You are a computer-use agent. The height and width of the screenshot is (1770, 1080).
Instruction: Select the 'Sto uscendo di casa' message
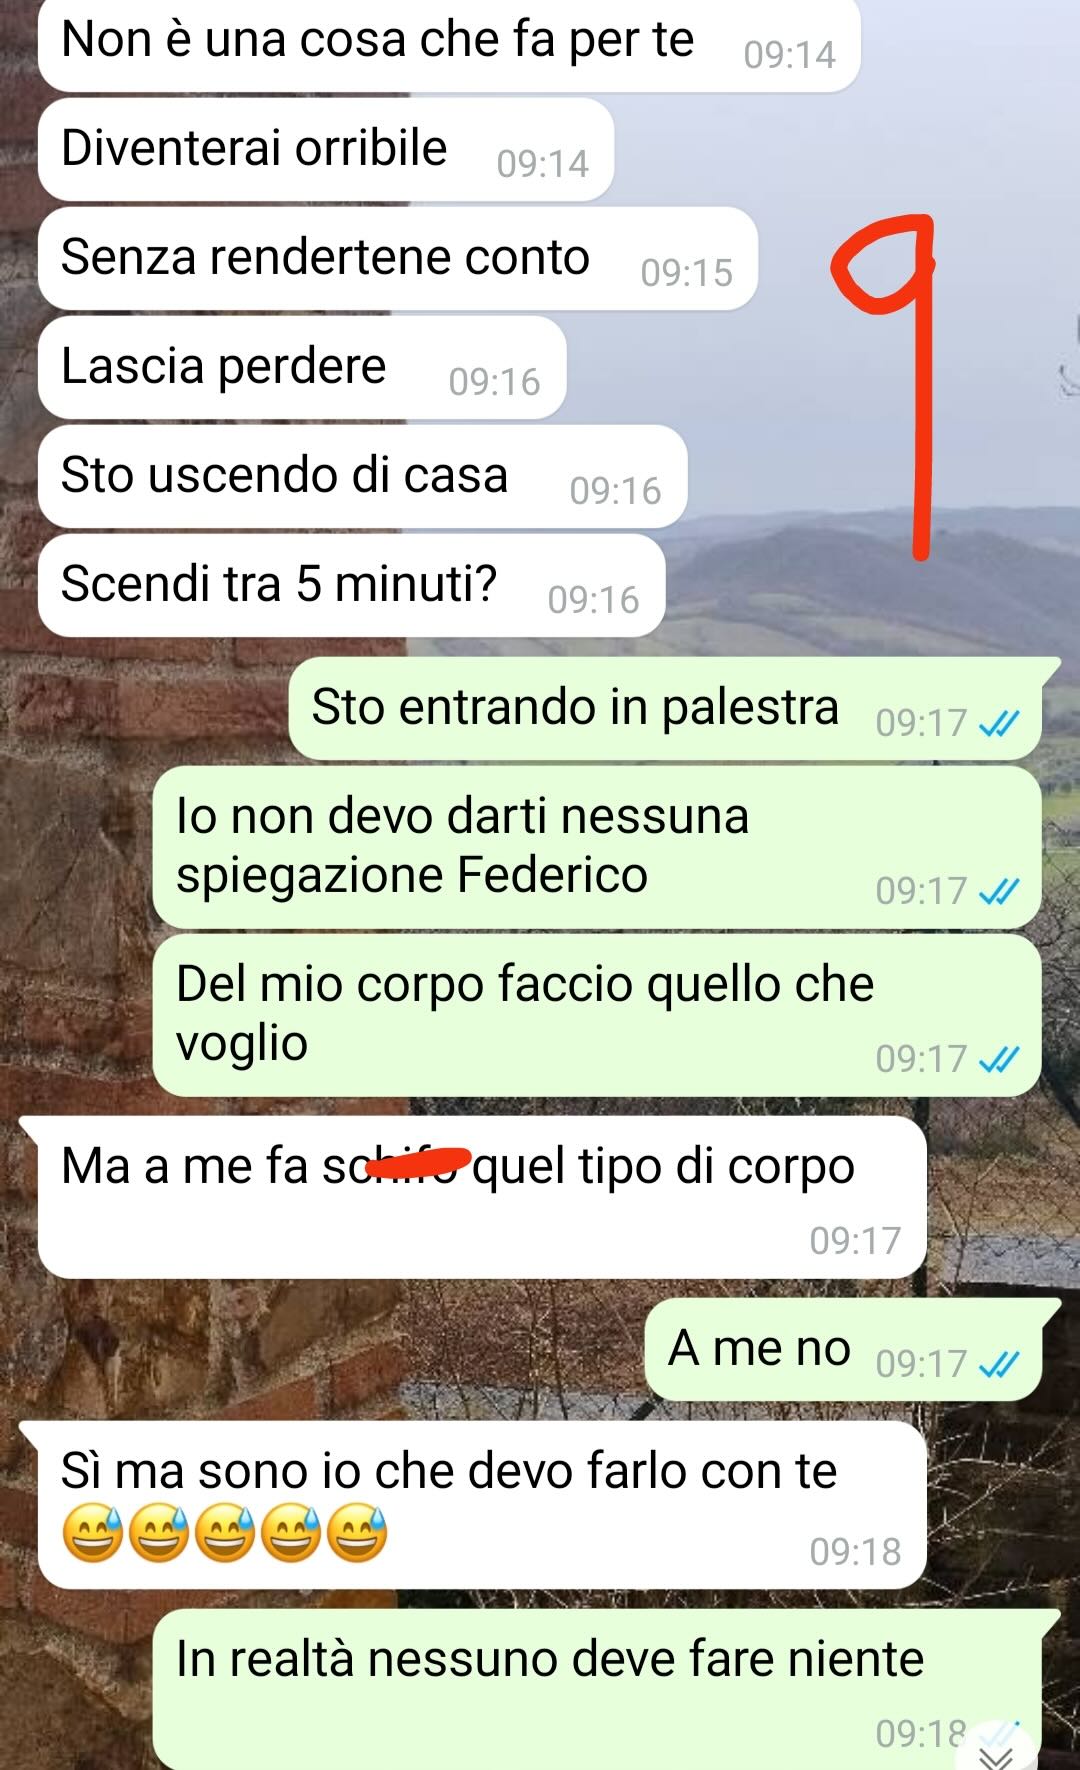pos(362,476)
